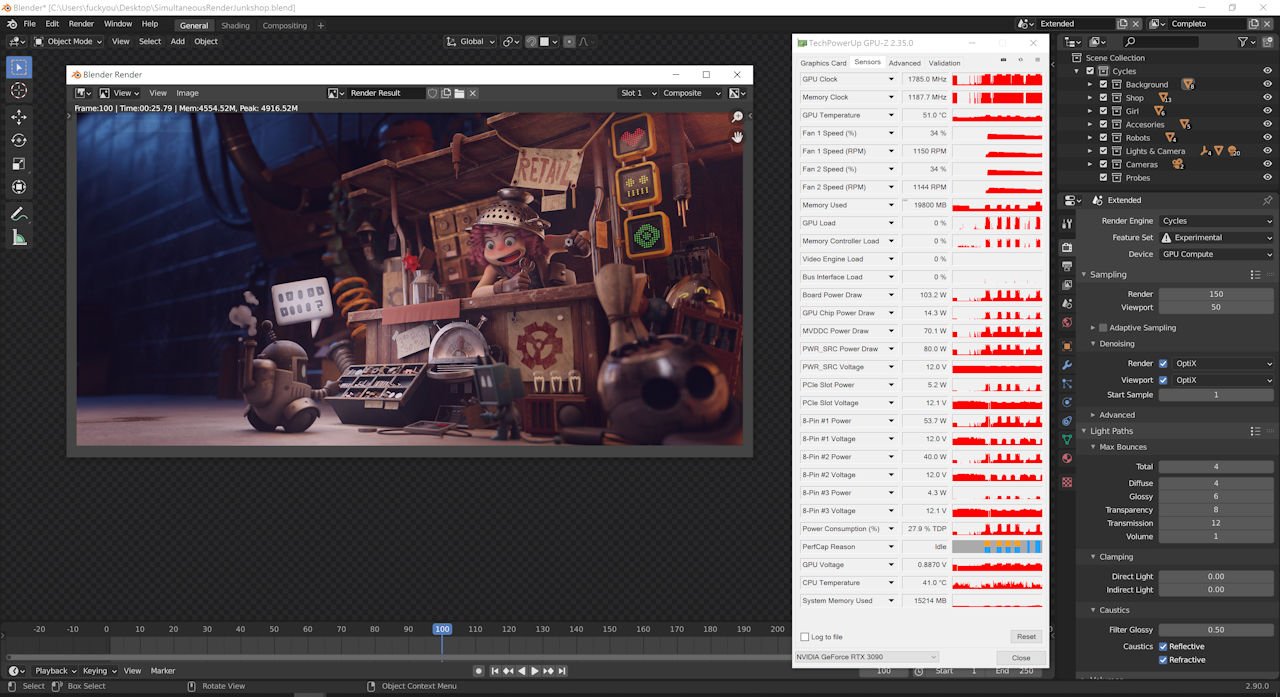The image size is (1280, 697).
Task: Choose the Move tool
Action: [19, 117]
